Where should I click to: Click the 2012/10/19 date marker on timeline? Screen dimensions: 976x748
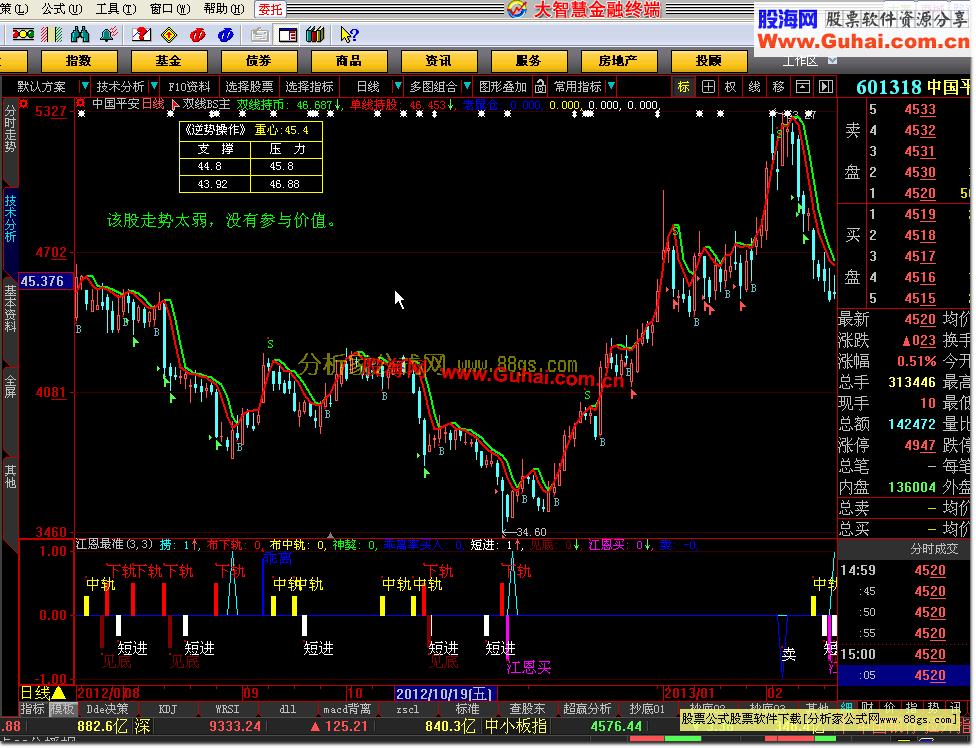446,693
